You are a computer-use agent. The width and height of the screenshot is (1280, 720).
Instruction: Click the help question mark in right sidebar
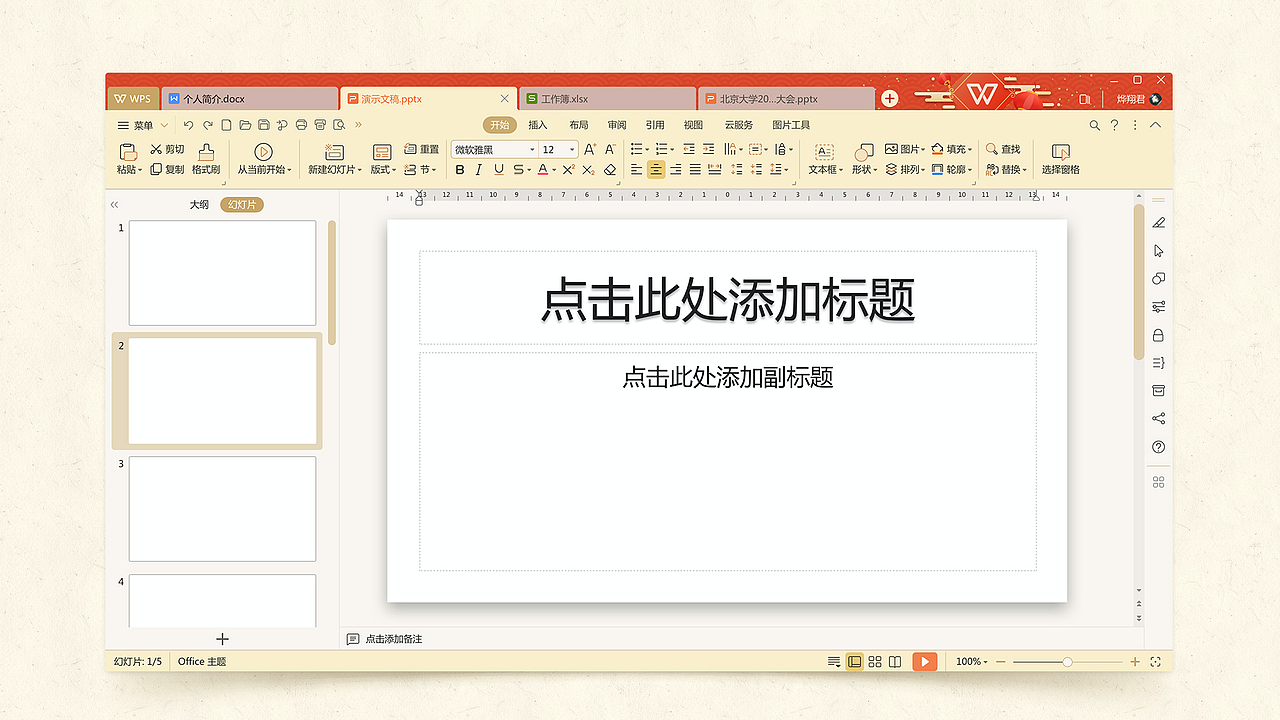click(x=1159, y=447)
